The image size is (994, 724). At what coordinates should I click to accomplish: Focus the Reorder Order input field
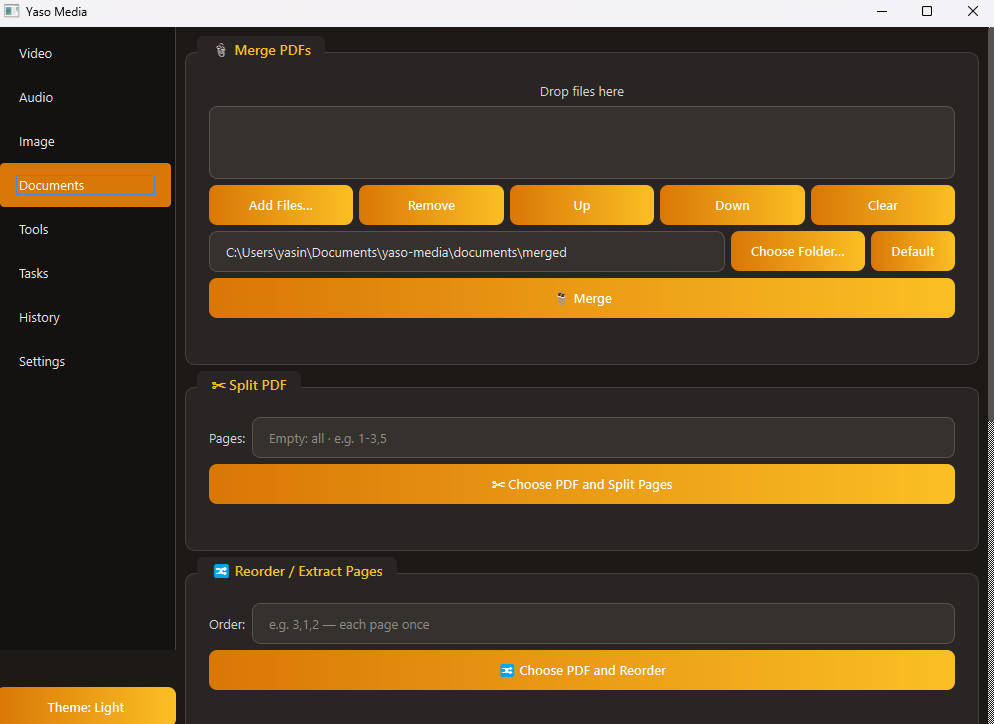pyautogui.click(x=604, y=624)
